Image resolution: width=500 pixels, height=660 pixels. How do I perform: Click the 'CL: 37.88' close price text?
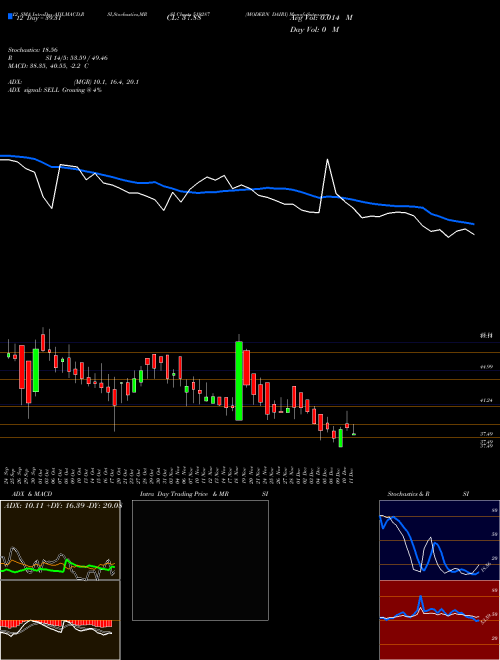(184, 18)
